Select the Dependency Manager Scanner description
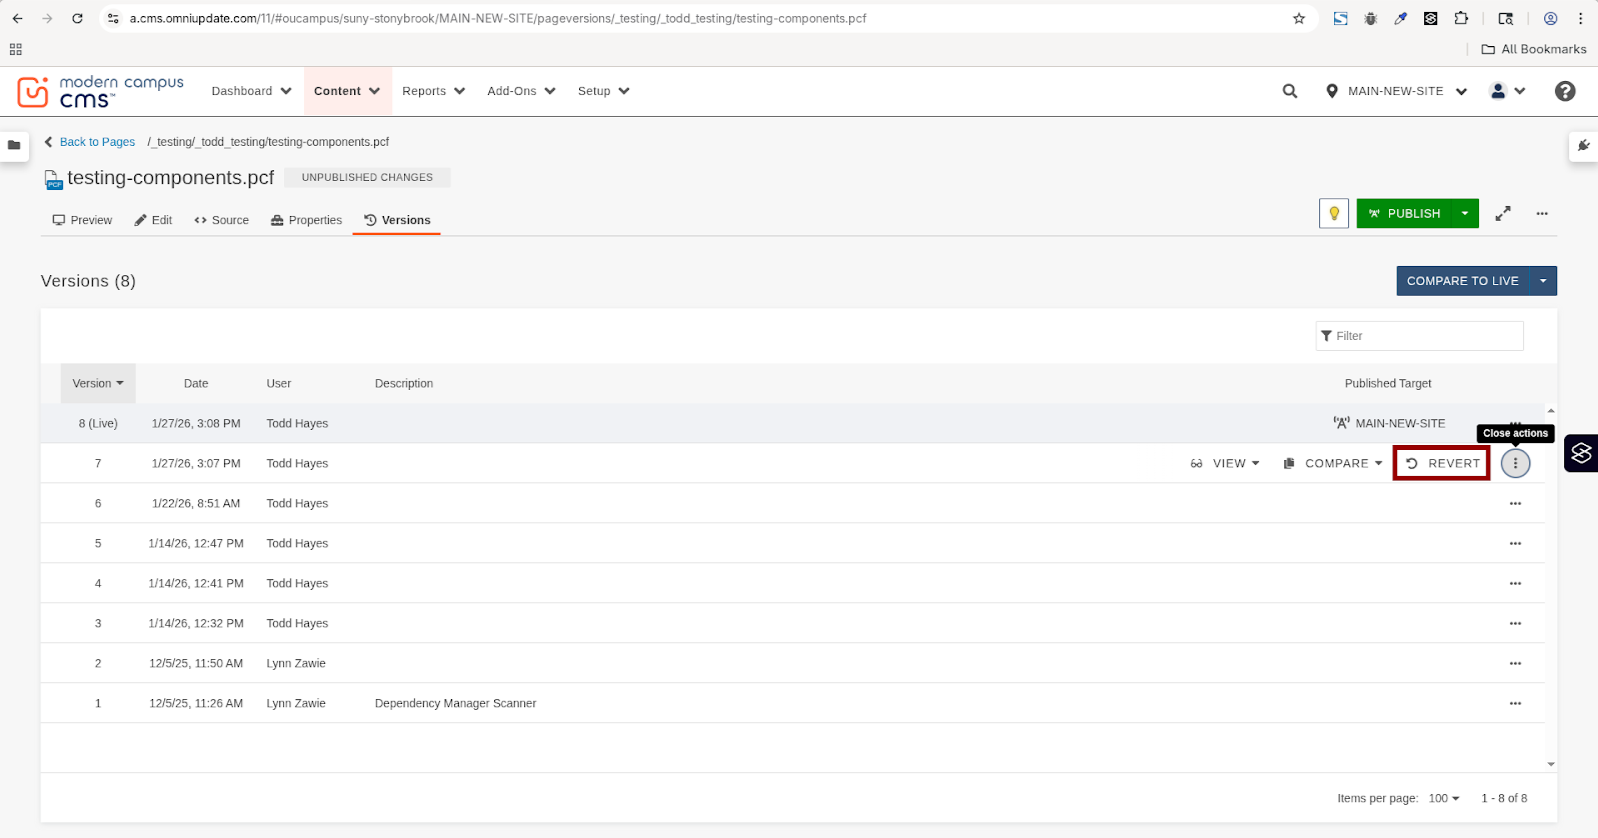 455,703
